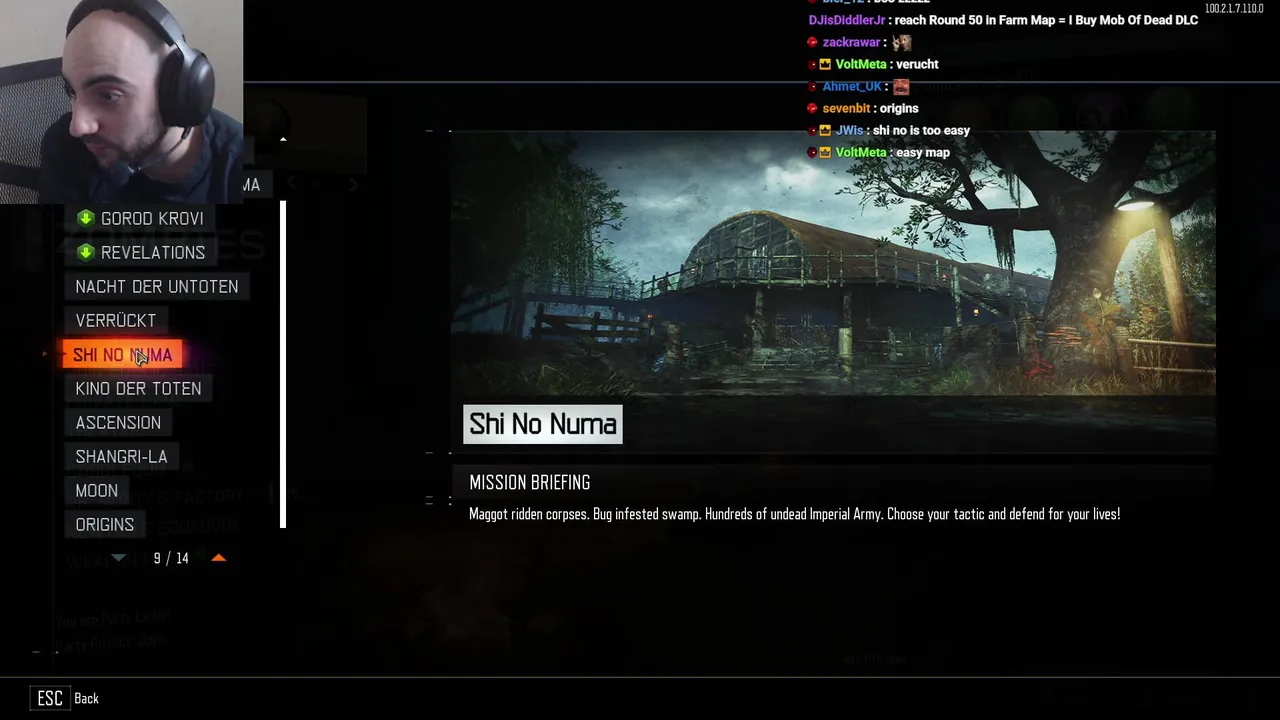
Task: Click the sevenbit chat username
Action: pyautogui.click(x=846, y=108)
